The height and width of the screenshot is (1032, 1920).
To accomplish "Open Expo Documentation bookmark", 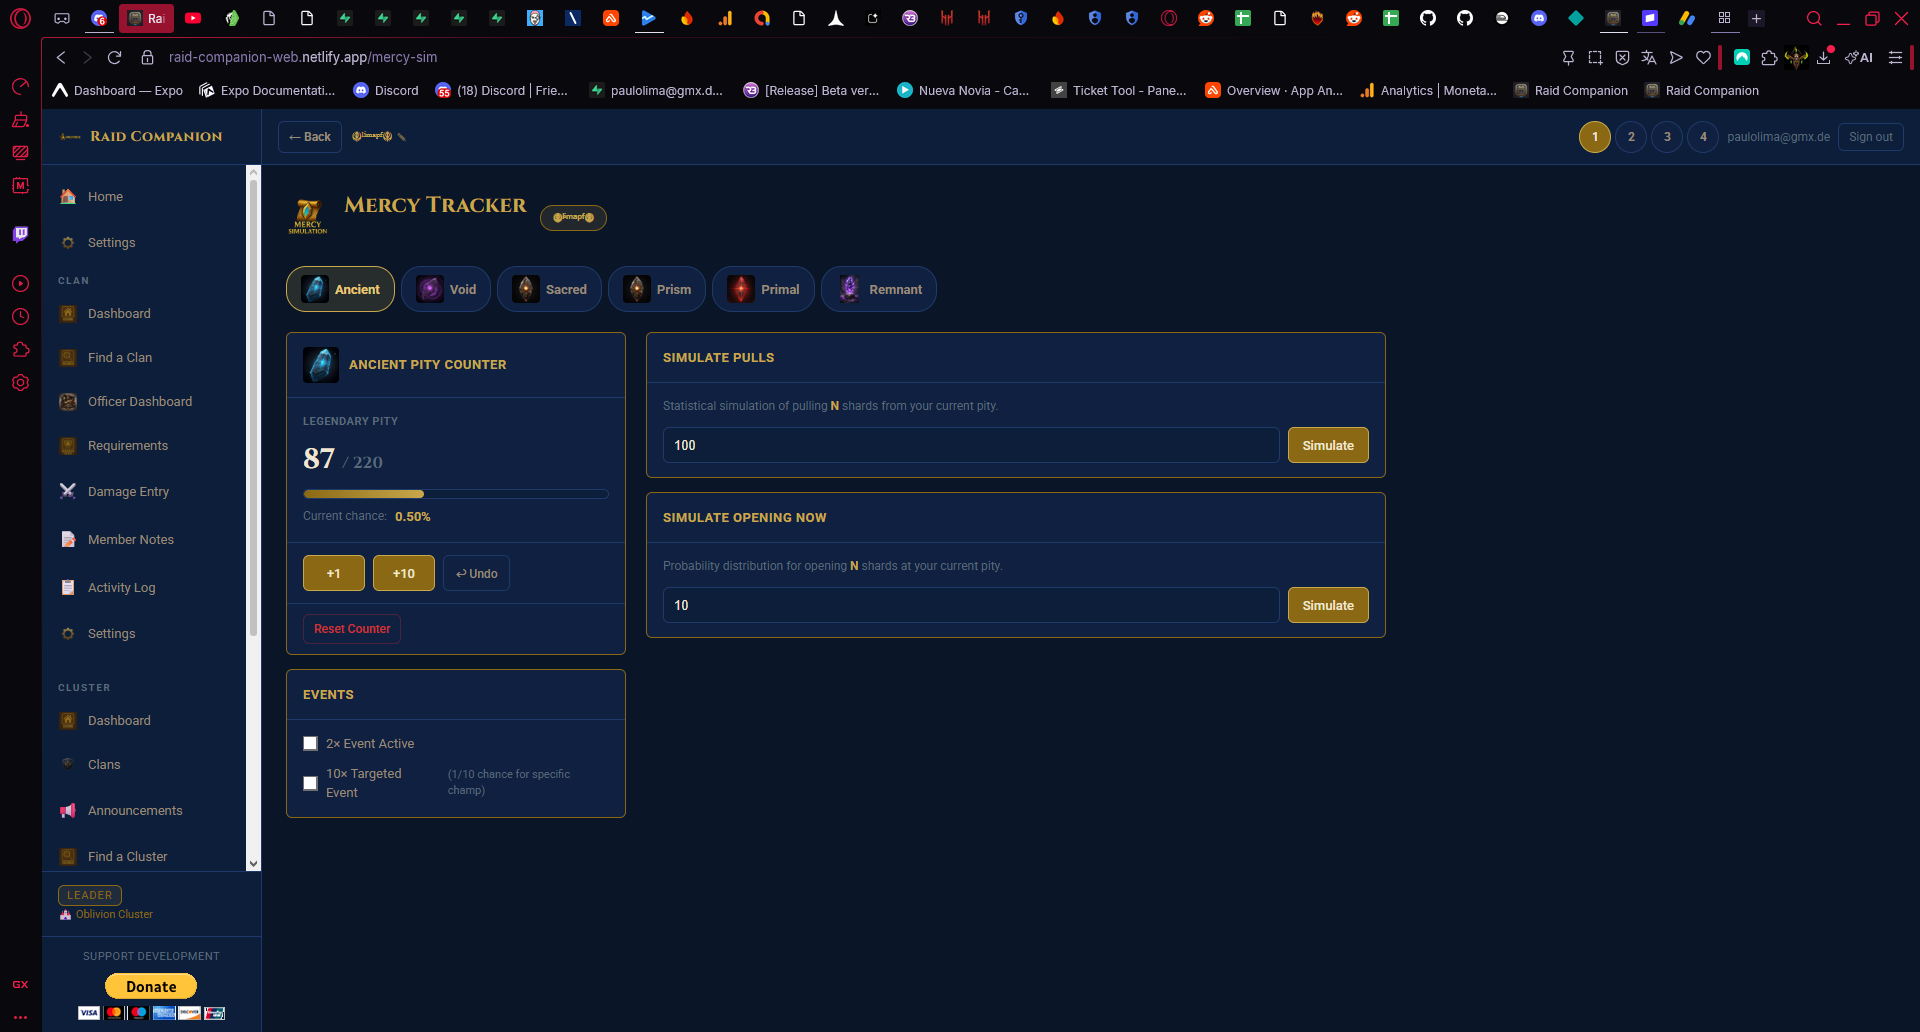I will point(267,90).
